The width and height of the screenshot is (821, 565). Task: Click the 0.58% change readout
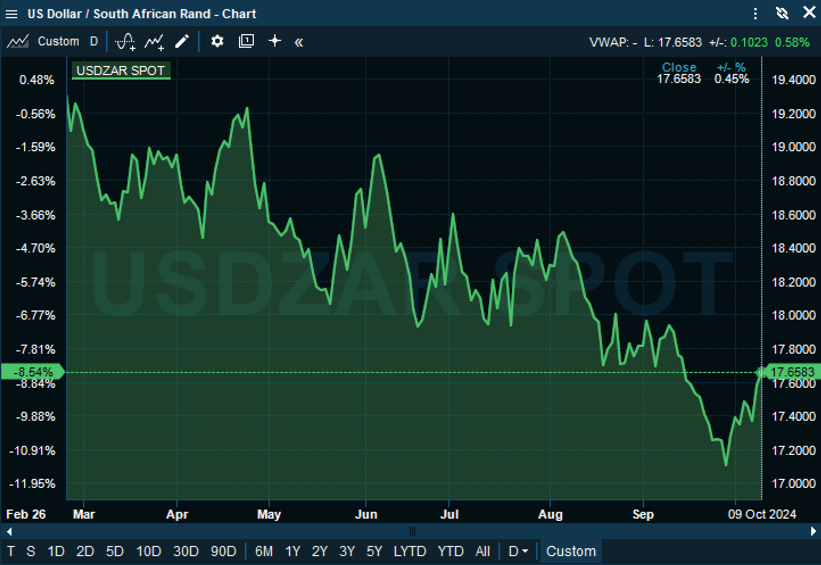pos(792,42)
